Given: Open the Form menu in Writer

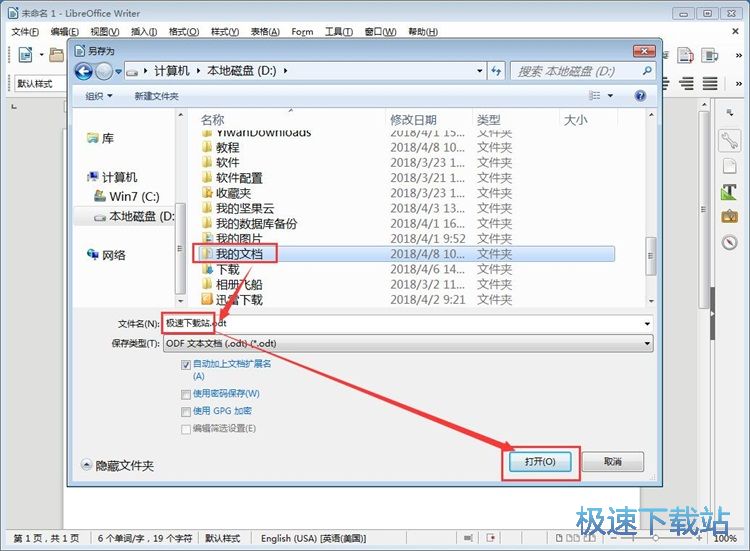Looking at the screenshot, I should pyautogui.click(x=302, y=32).
